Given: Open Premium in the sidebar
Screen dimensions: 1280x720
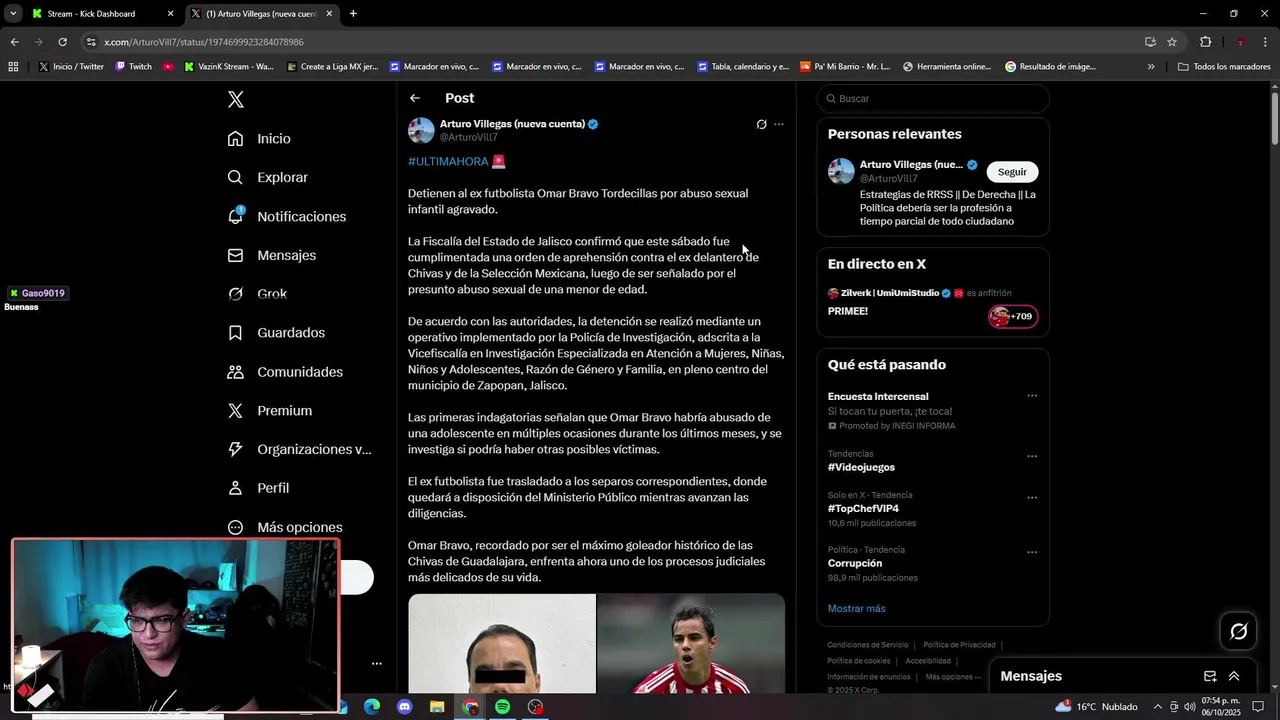Looking at the screenshot, I should tap(269, 411).
